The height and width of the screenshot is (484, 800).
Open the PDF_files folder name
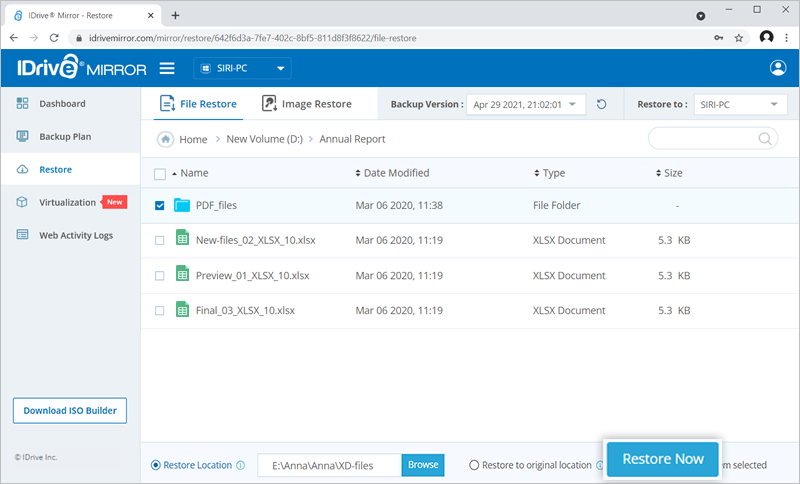point(216,205)
